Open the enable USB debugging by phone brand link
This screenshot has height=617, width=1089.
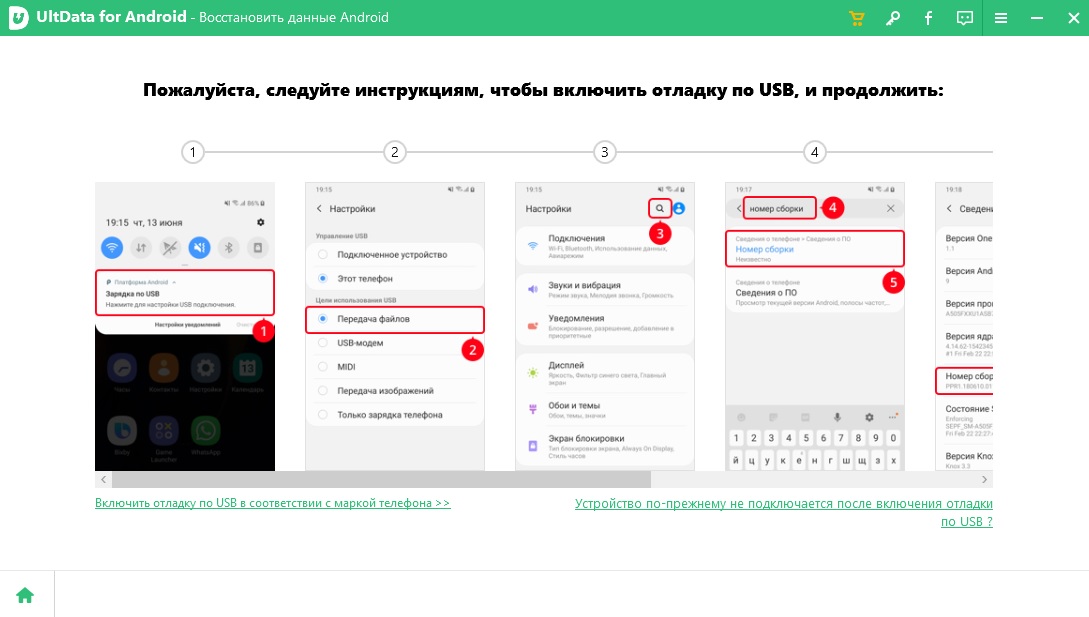click(x=272, y=503)
